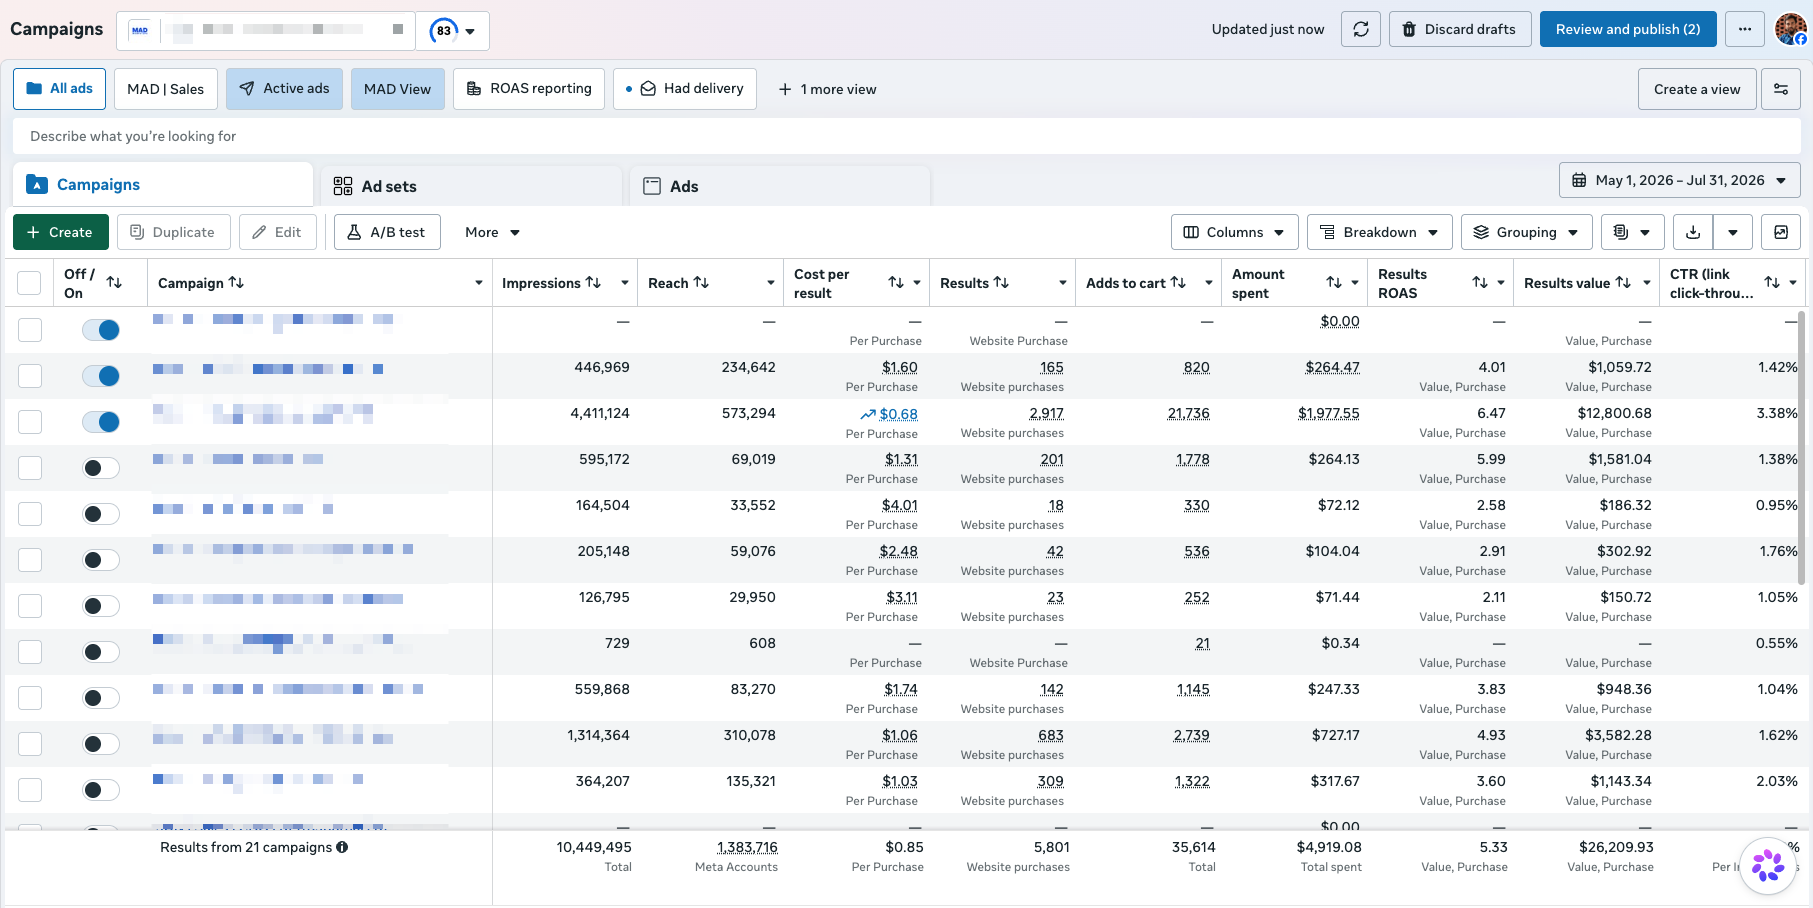Sort by Off / On column arrows
Image resolution: width=1813 pixels, height=908 pixels.
(x=114, y=283)
